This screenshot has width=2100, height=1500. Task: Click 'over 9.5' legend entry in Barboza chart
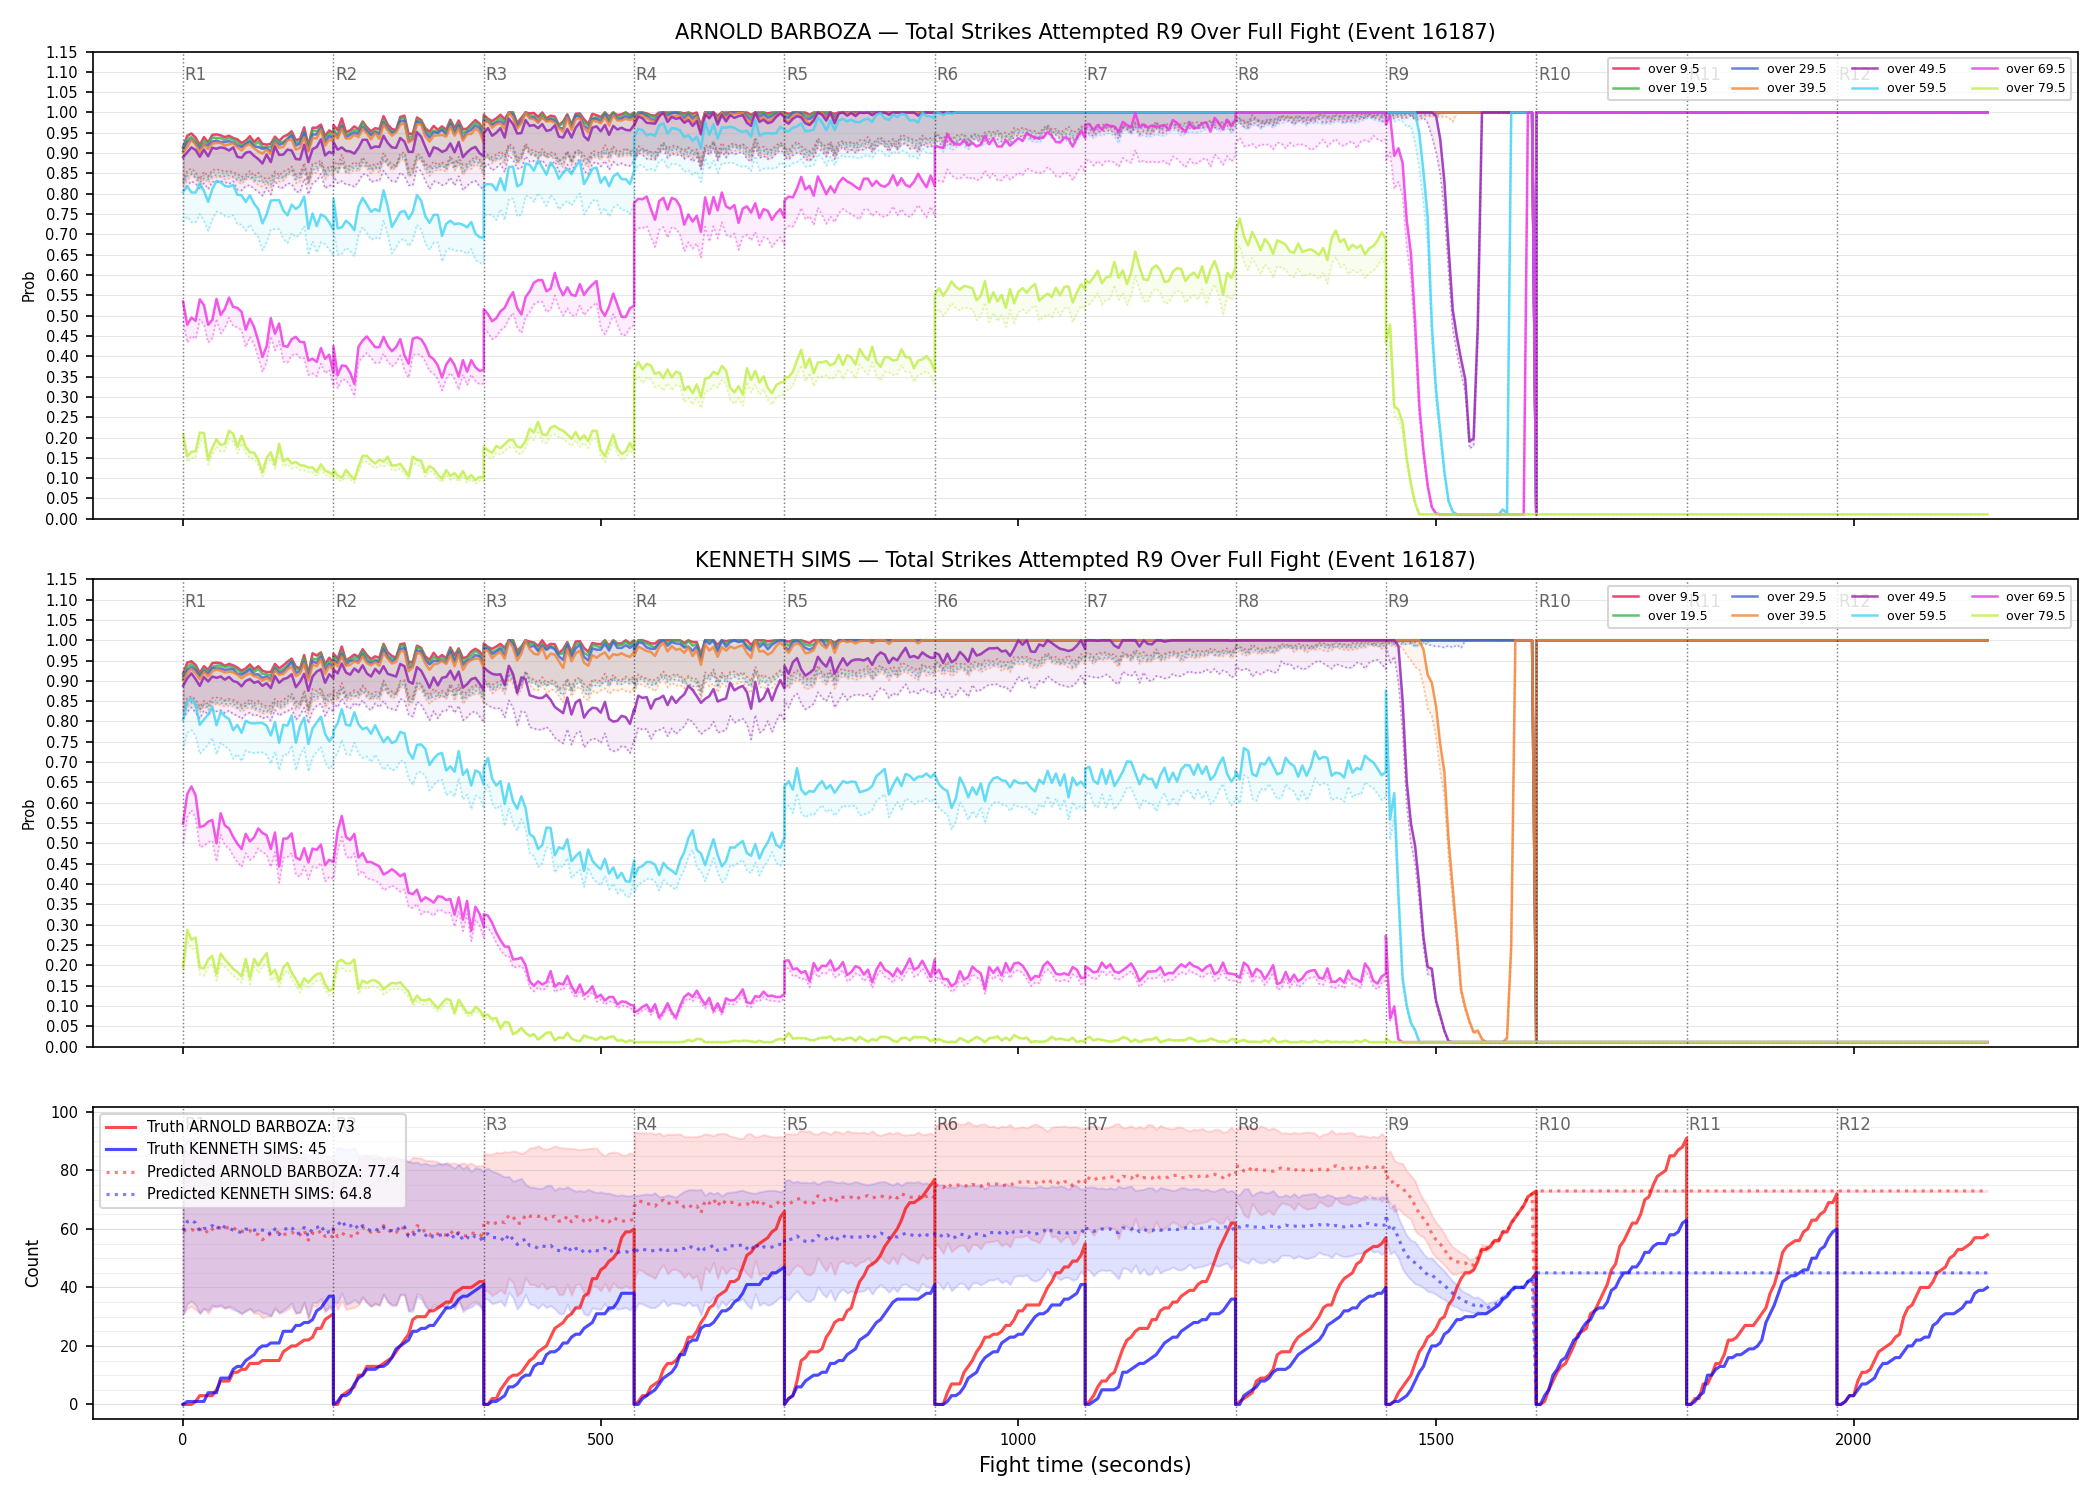1656,69
